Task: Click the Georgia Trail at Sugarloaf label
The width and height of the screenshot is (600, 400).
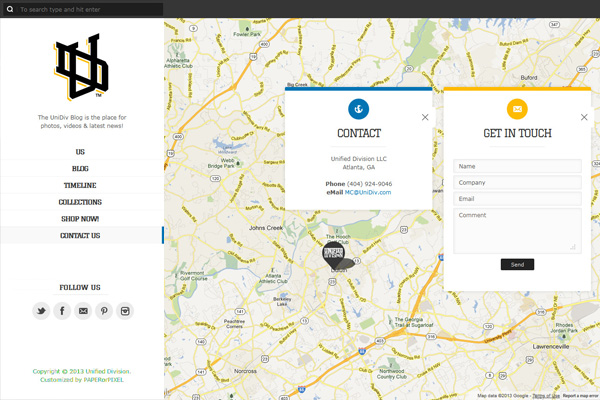Action: point(414,322)
